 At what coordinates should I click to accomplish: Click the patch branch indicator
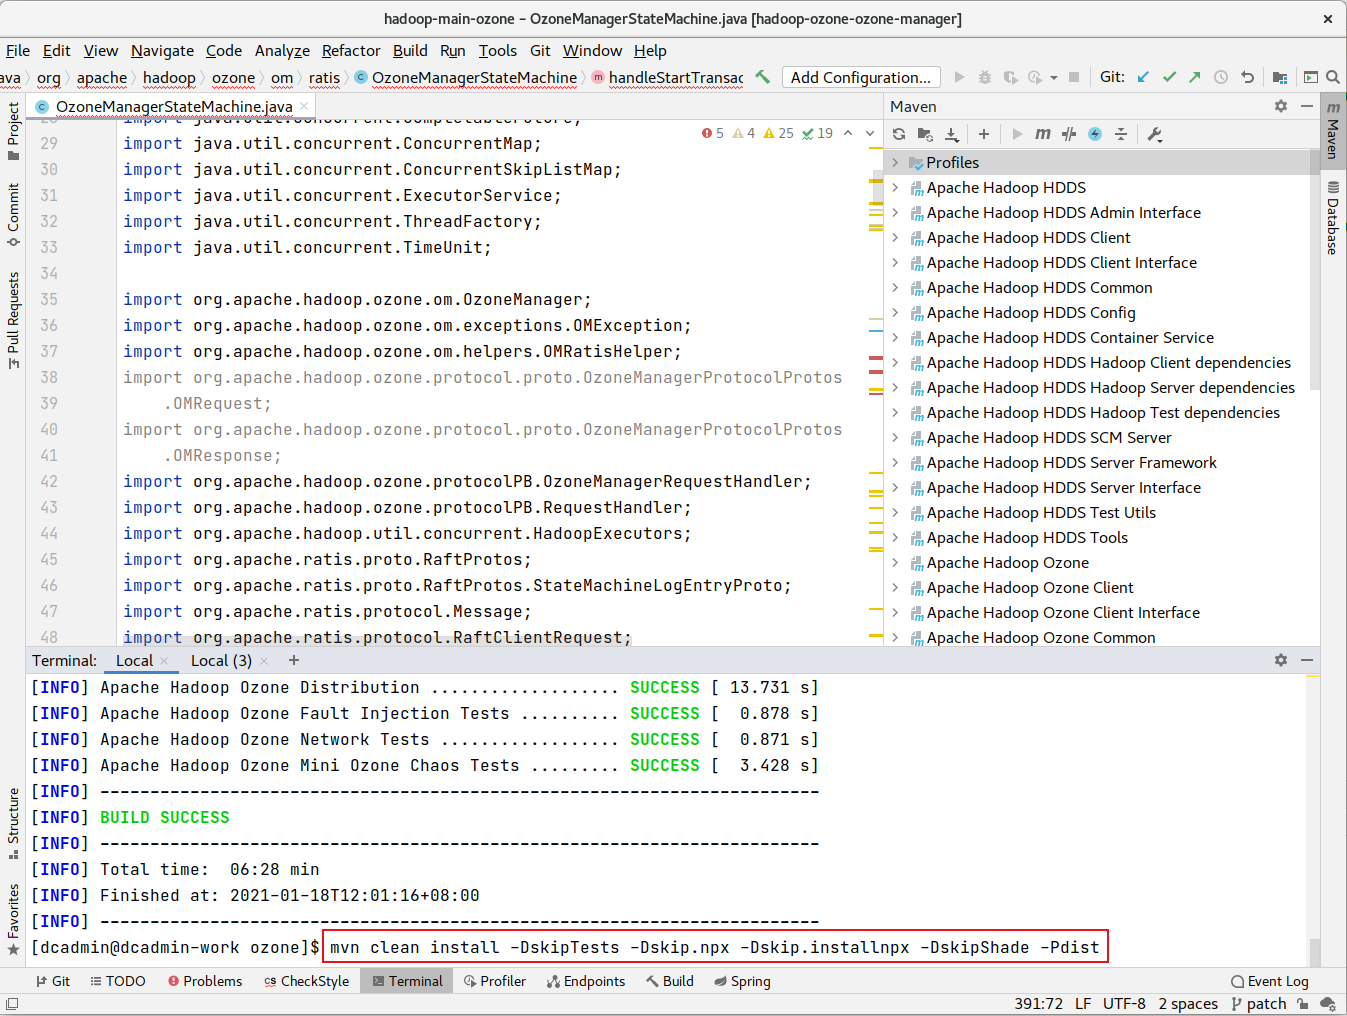(1257, 1003)
